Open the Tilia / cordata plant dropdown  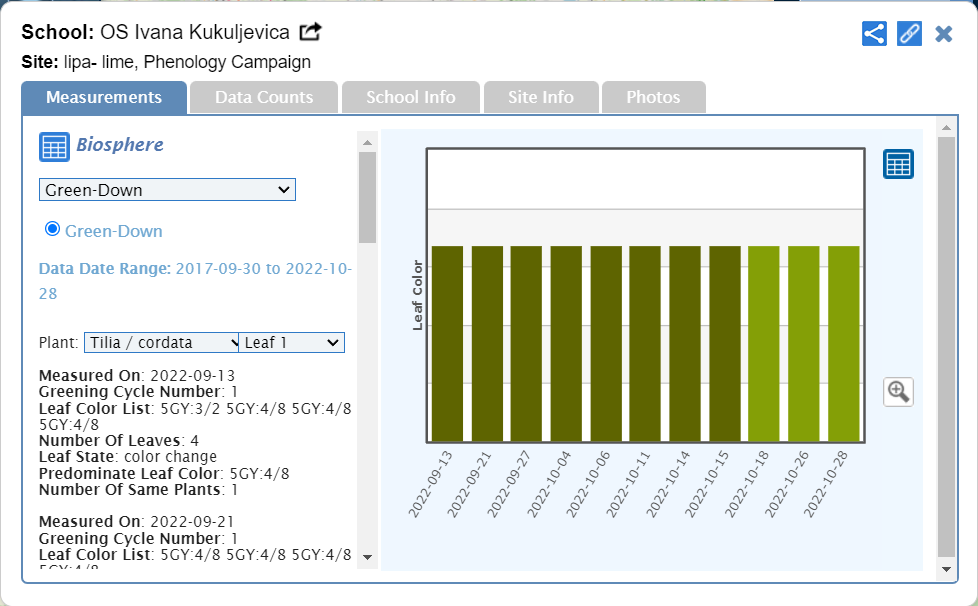point(161,342)
